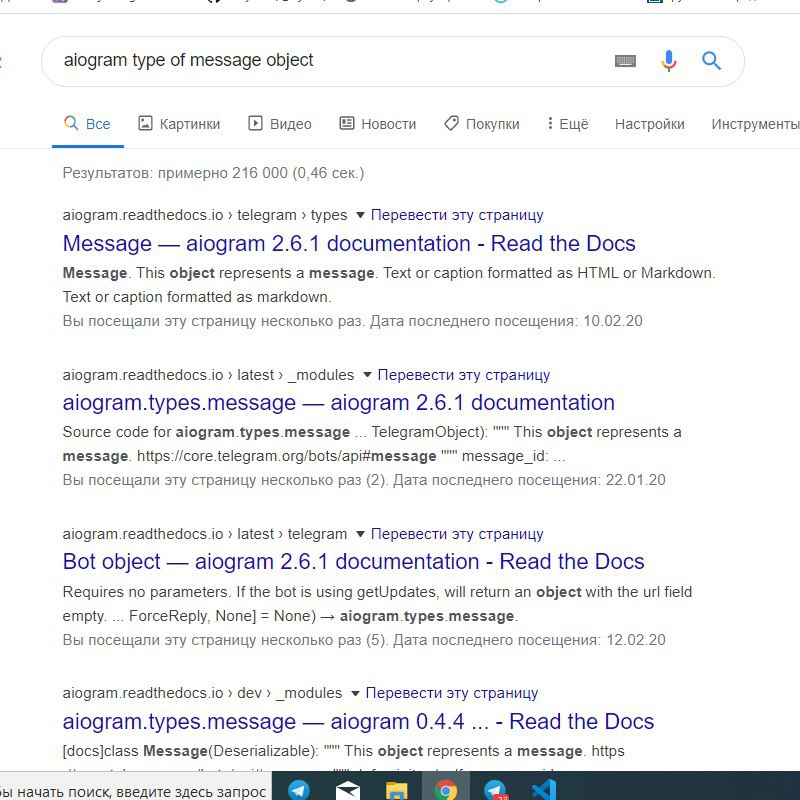
Task: Click the virtual keyboard icon in search bar
Action: (625, 61)
